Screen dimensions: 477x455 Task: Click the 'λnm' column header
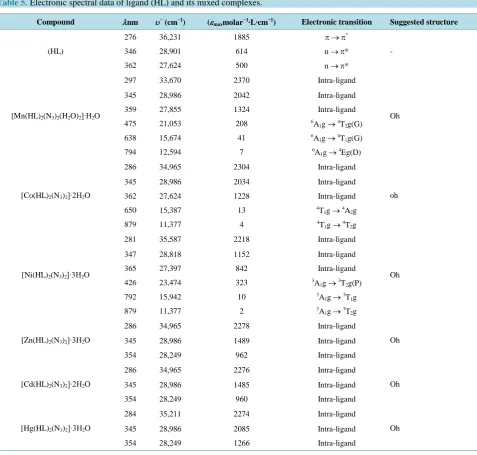tap(130, 22)
